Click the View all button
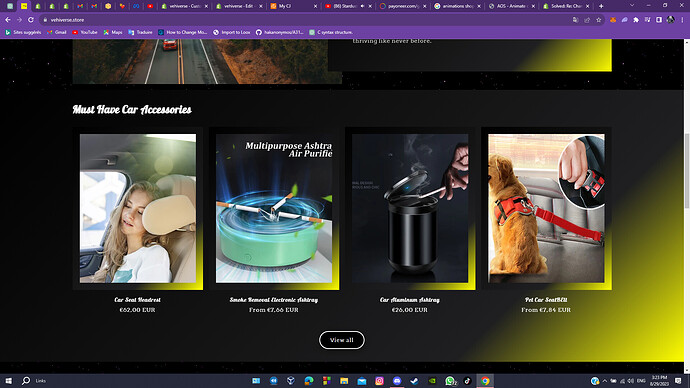The width and height of the screenshot is (690, 388). click(341, 340)
